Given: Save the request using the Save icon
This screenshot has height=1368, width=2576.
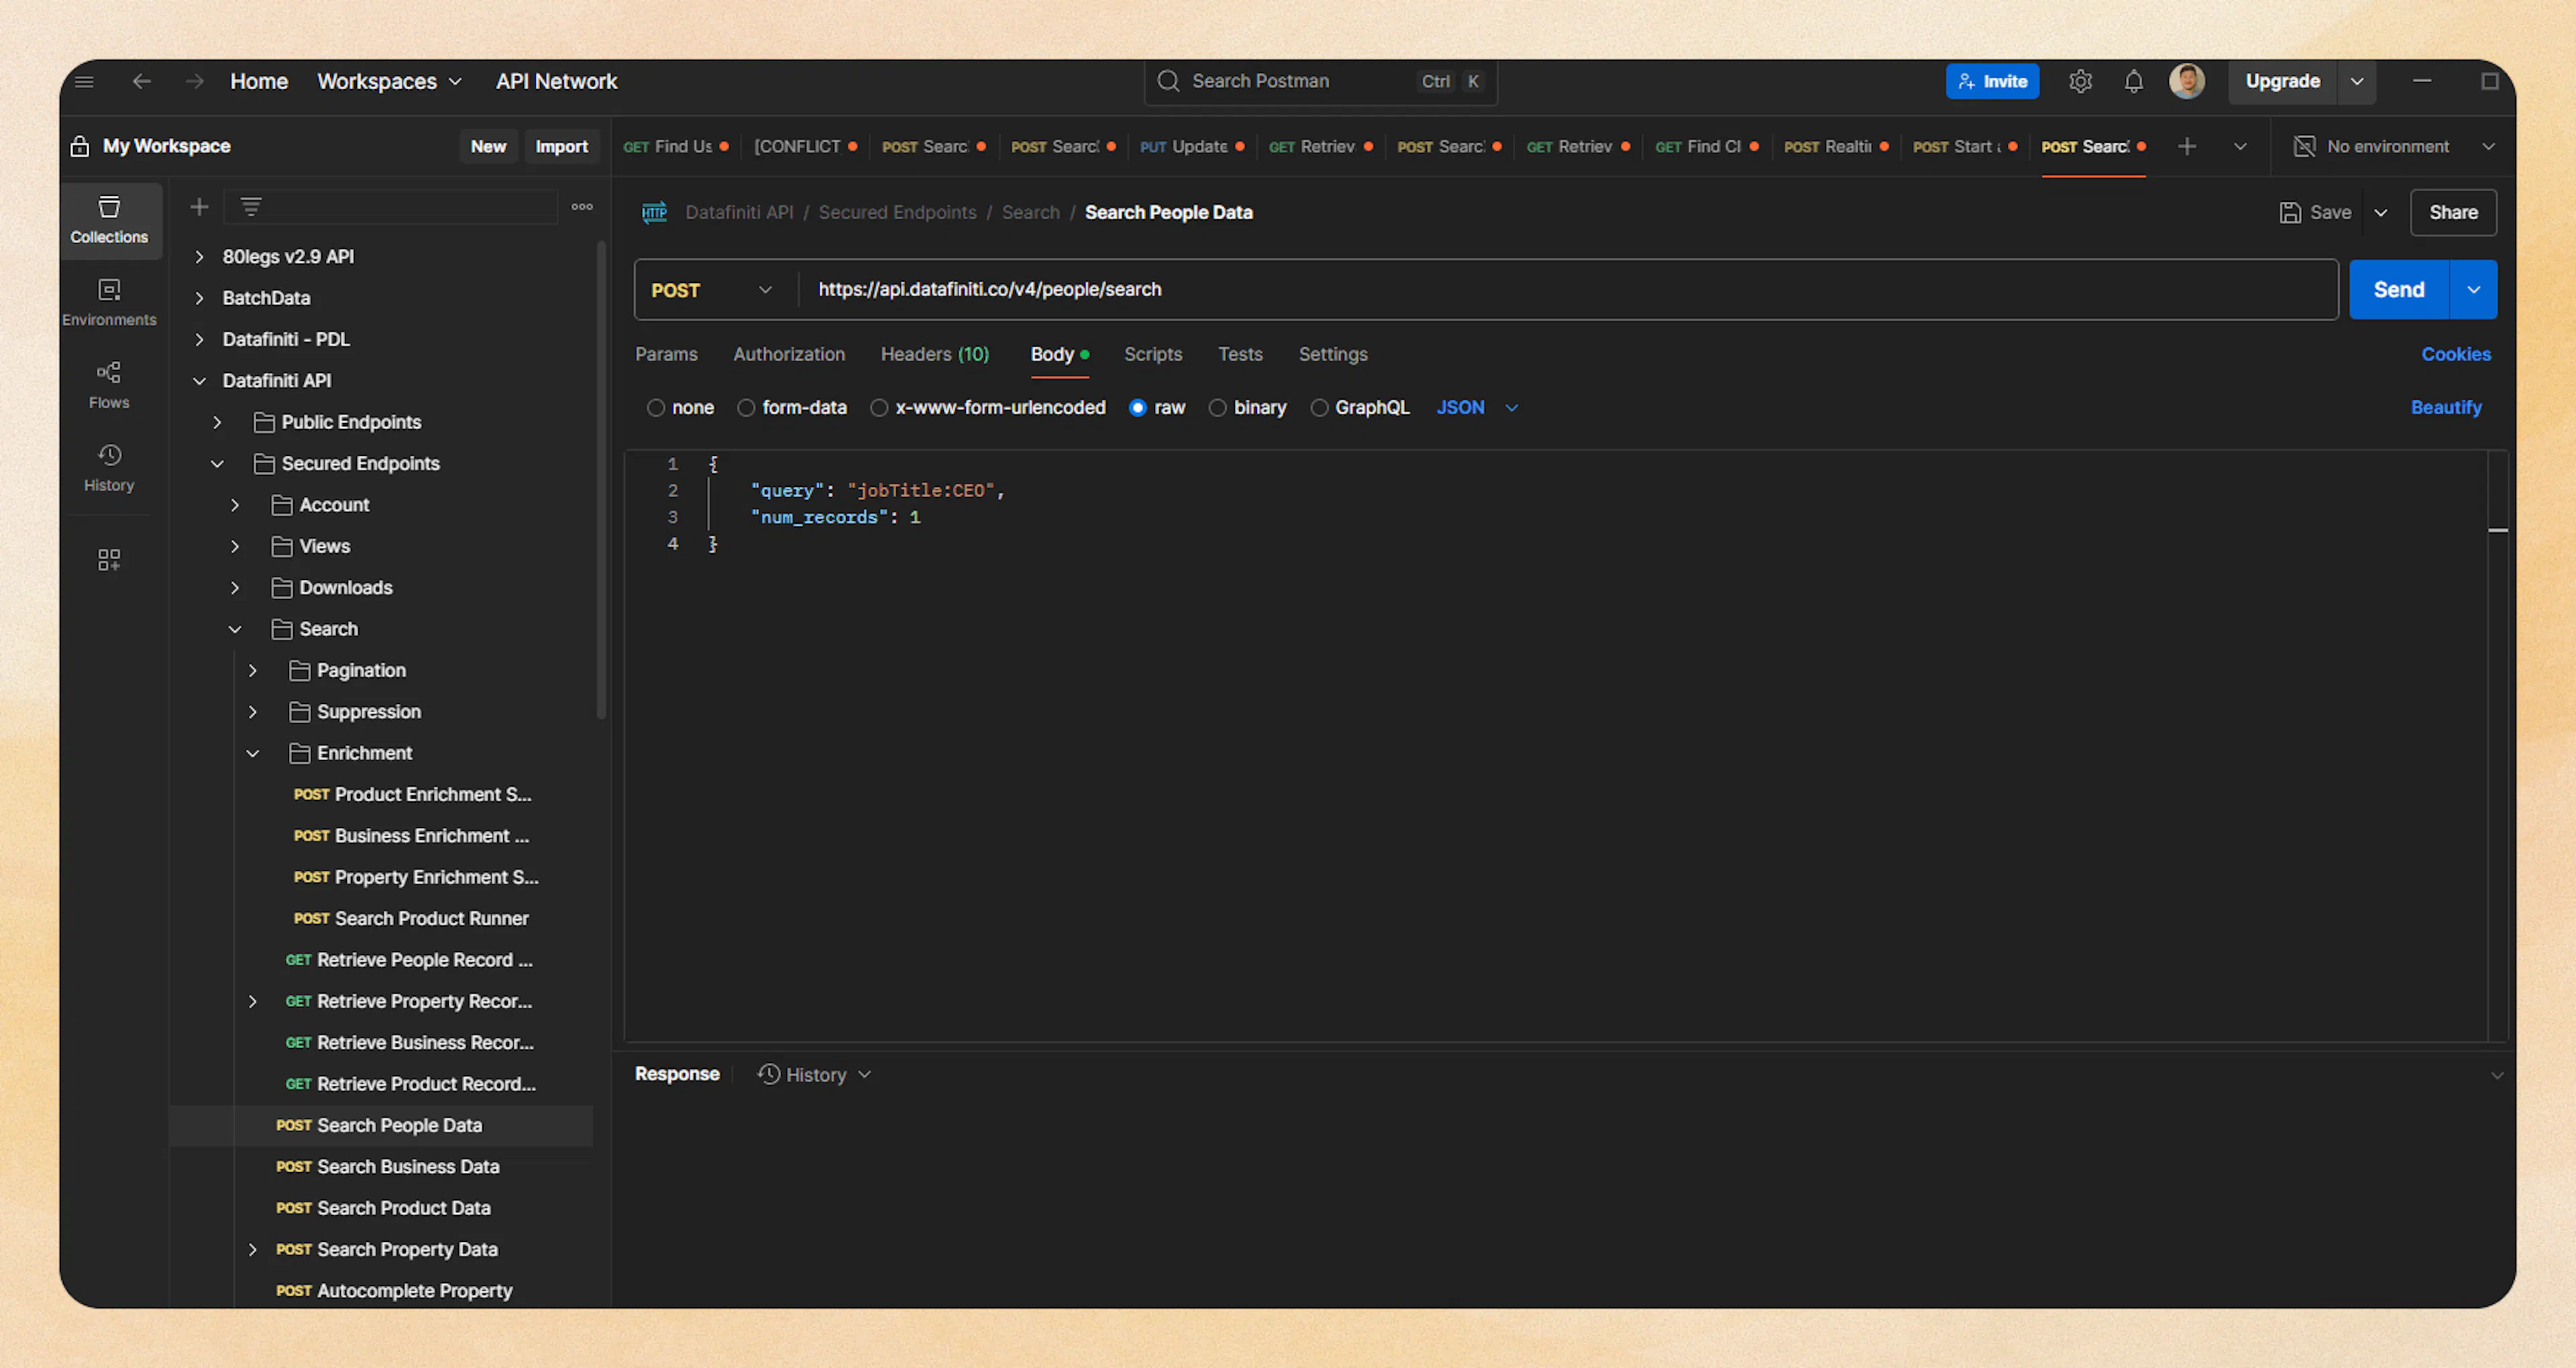Looking at the screenshot, I should point(2291,212).
